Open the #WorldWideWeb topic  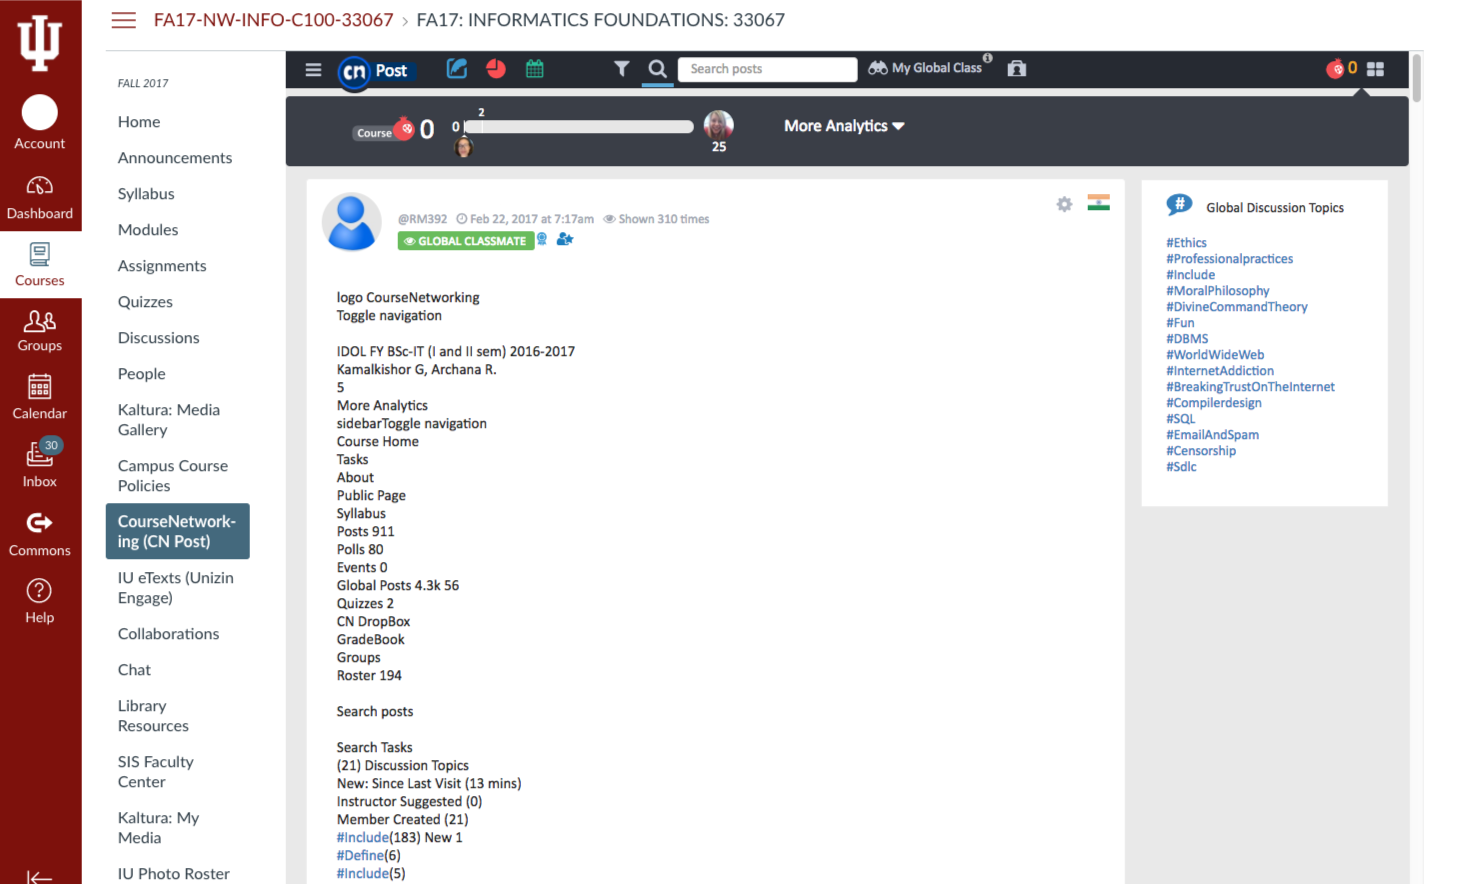(x=1215, y=355)
